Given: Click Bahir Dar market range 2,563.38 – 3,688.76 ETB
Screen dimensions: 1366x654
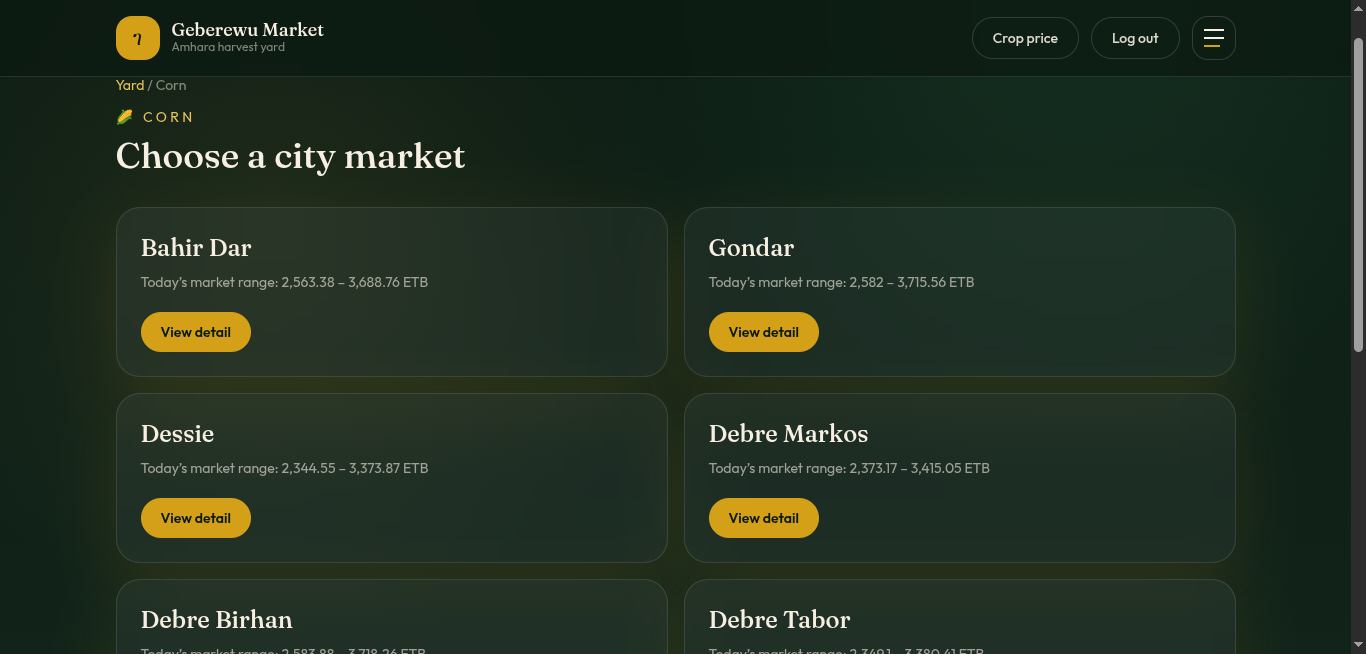Looking at the screenshot, I should (x=285, y=282).
